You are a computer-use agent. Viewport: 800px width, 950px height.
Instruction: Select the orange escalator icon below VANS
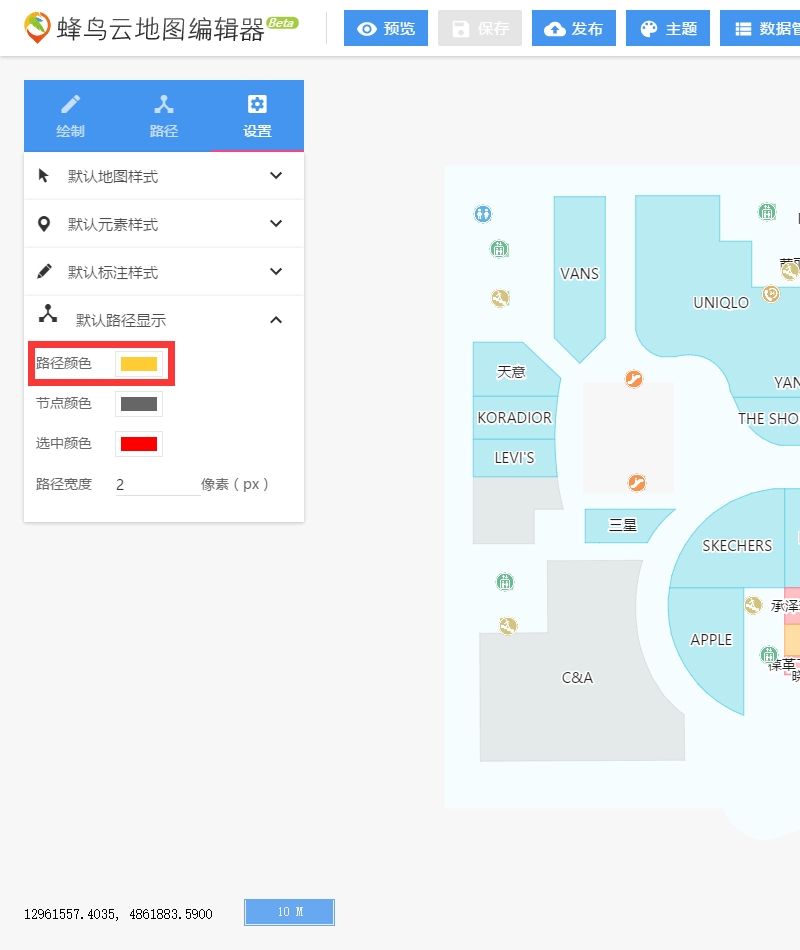coord(634,379)
